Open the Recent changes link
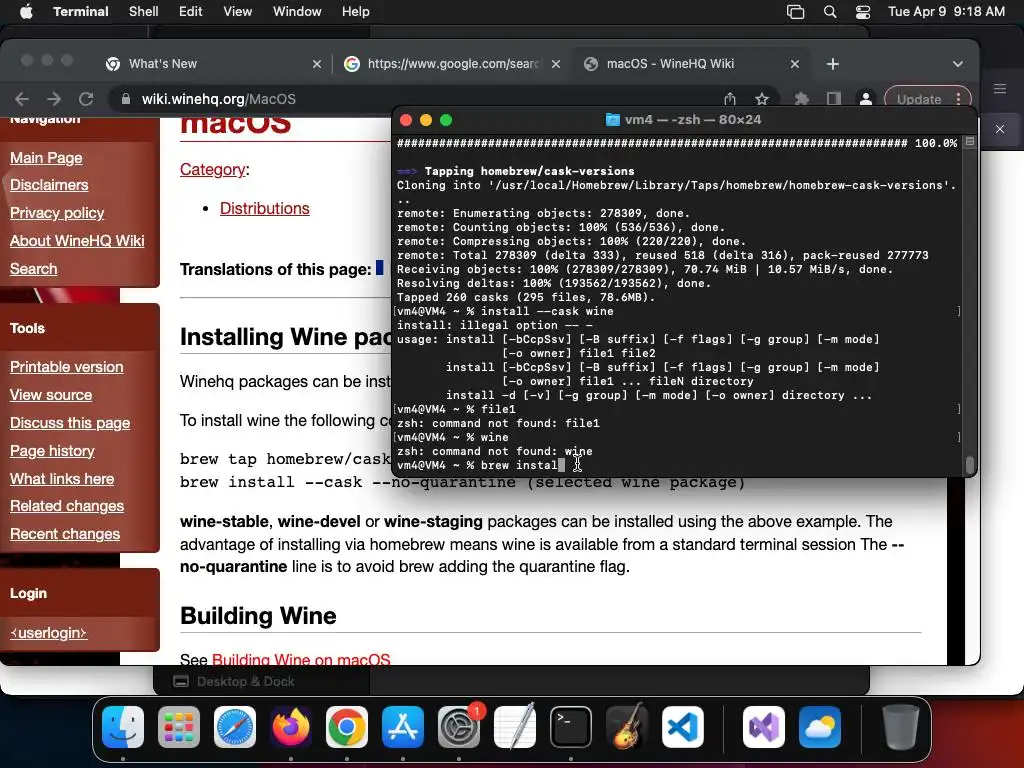 (x=65, y=534)
